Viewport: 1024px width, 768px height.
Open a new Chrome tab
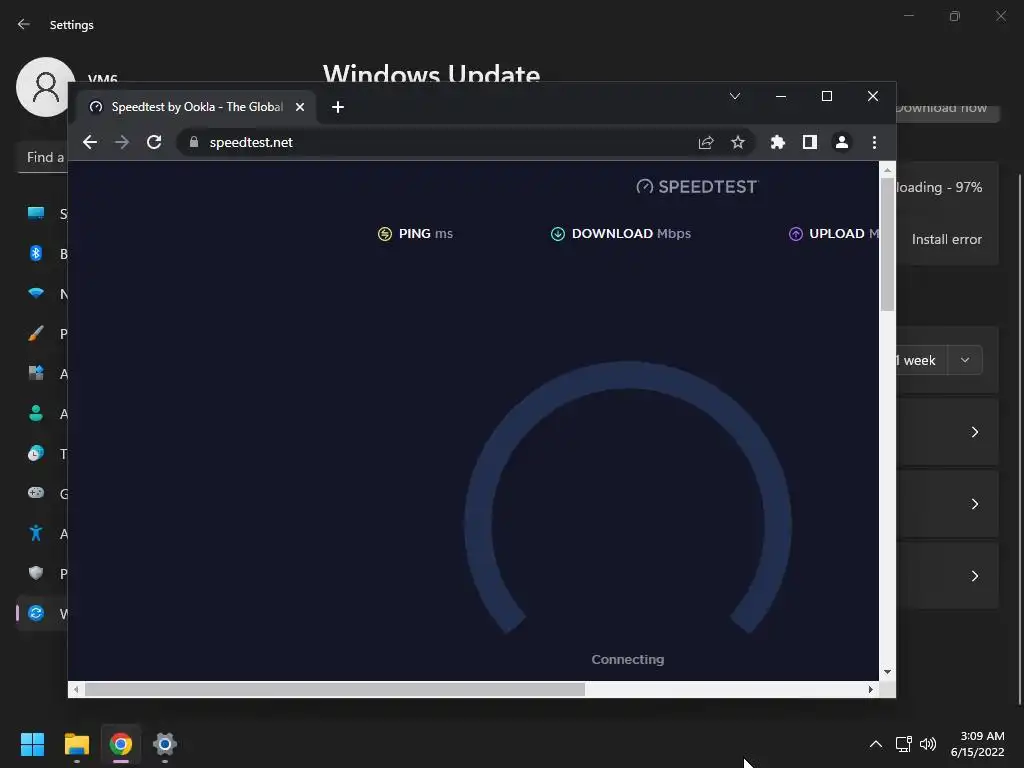(338, 107)
